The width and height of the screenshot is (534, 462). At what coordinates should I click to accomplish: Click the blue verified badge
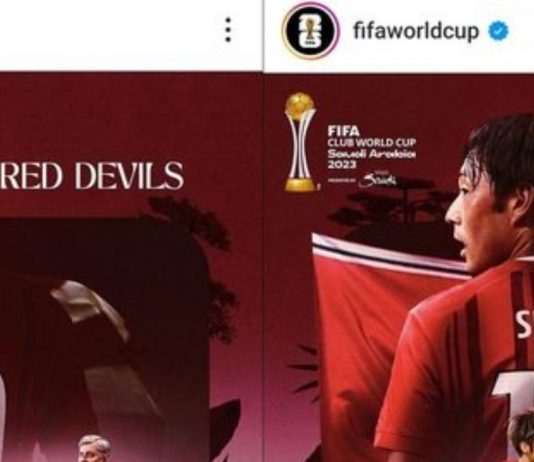pyautogui.click(x=498, y=31)
